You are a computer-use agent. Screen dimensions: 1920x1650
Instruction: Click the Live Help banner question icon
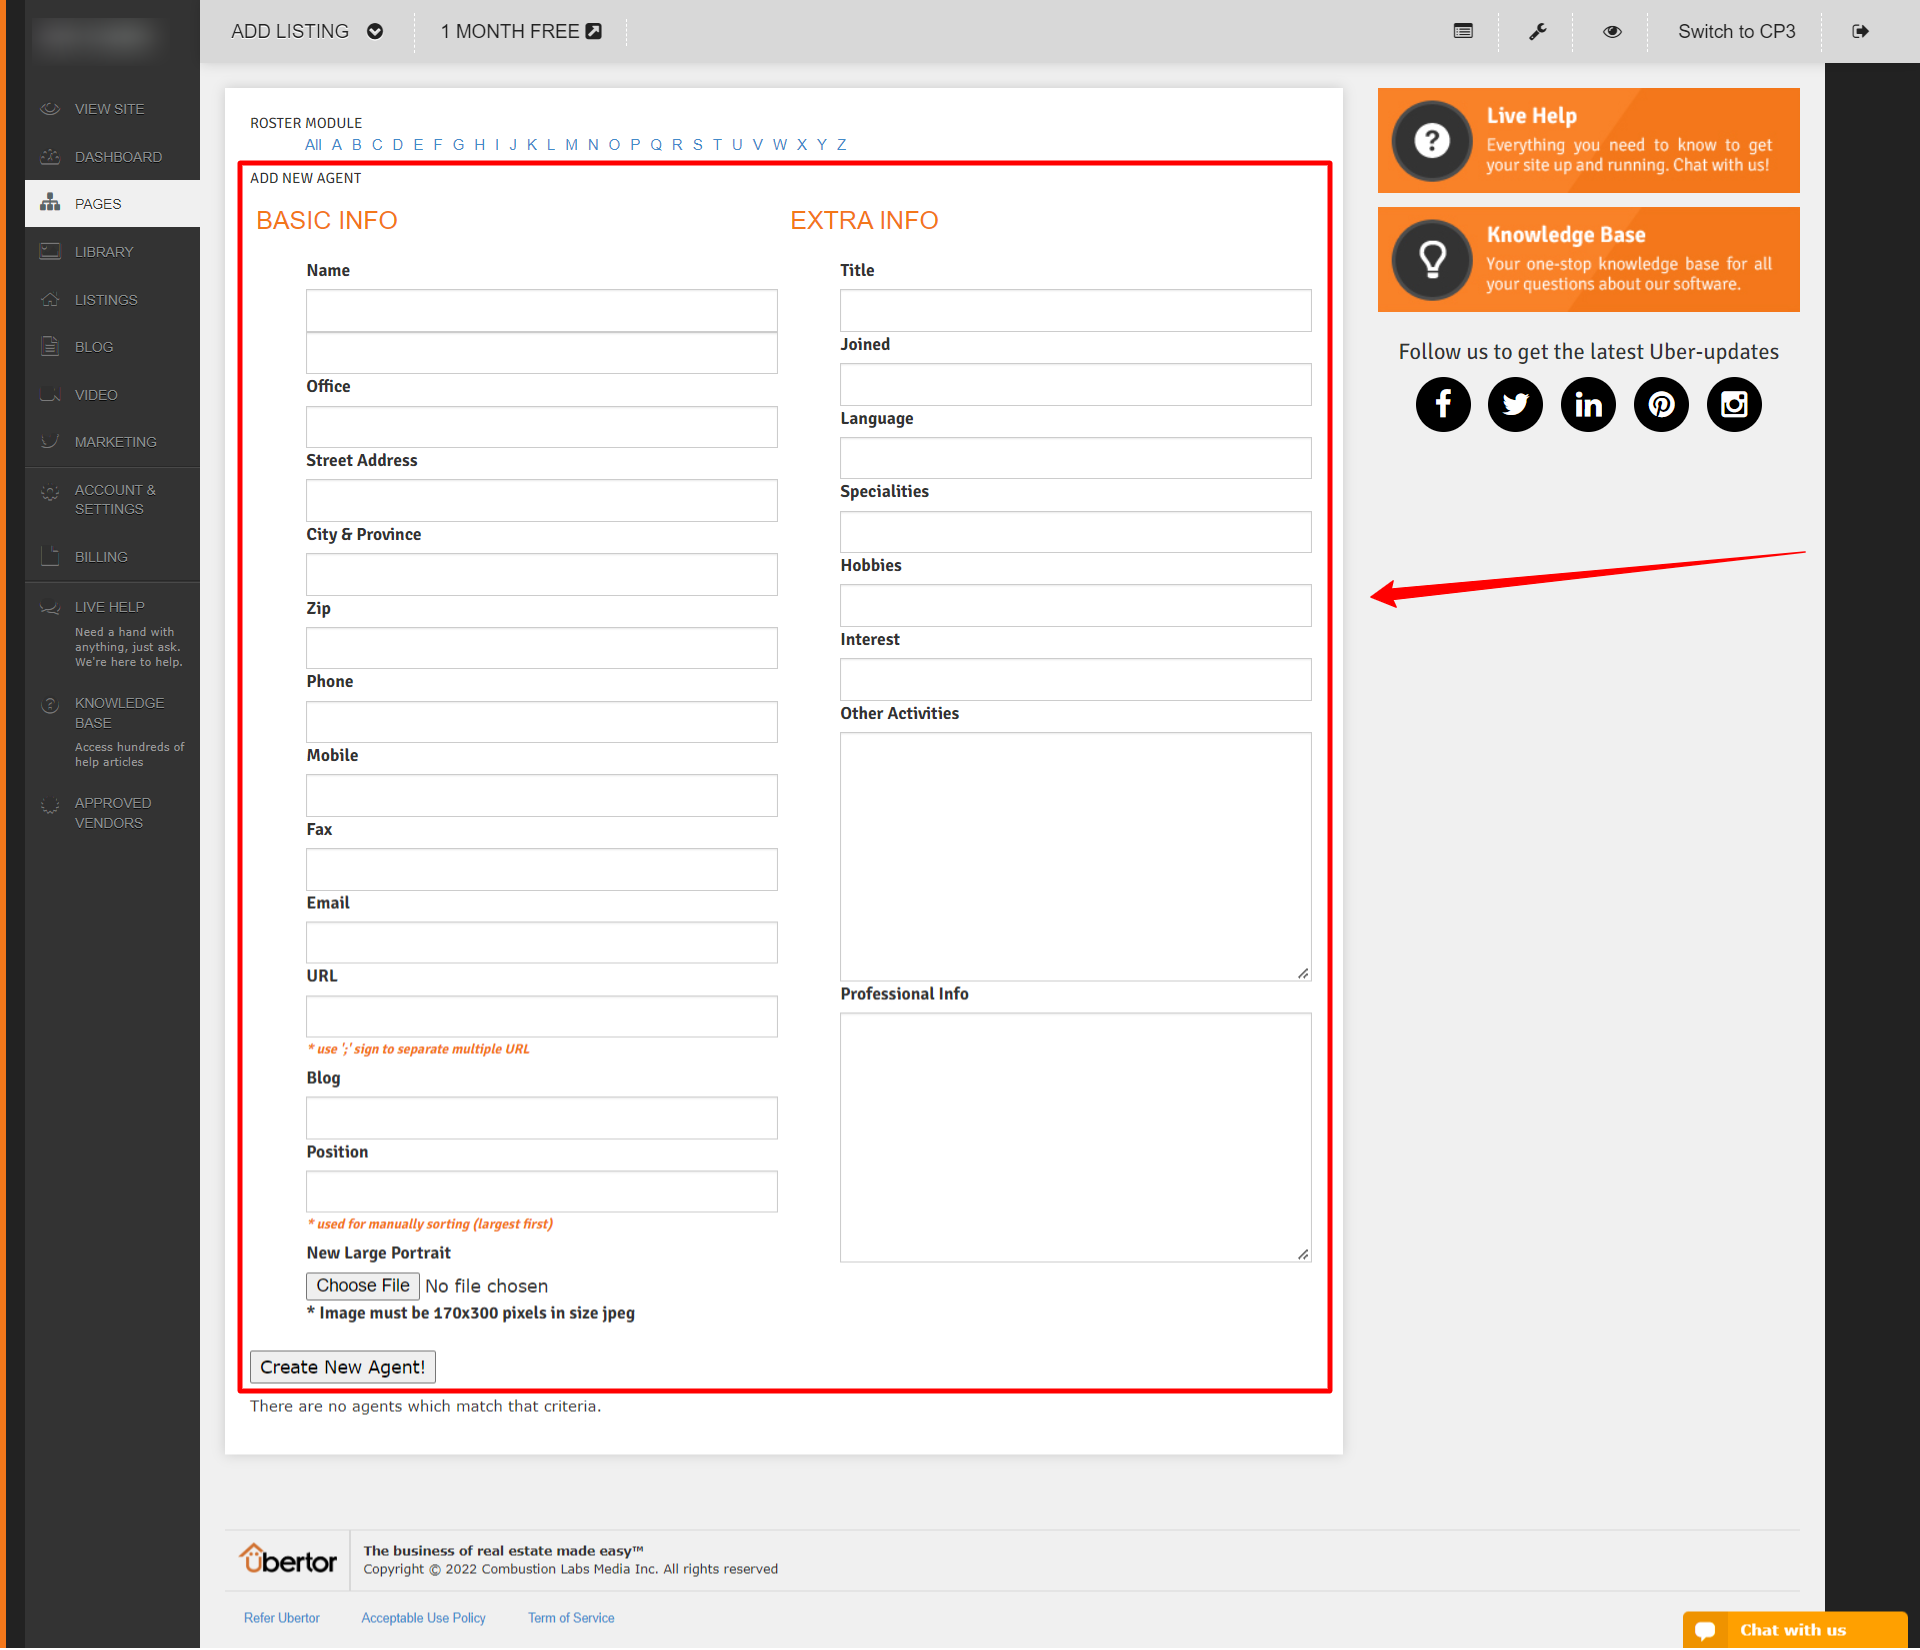(1432, 140)
